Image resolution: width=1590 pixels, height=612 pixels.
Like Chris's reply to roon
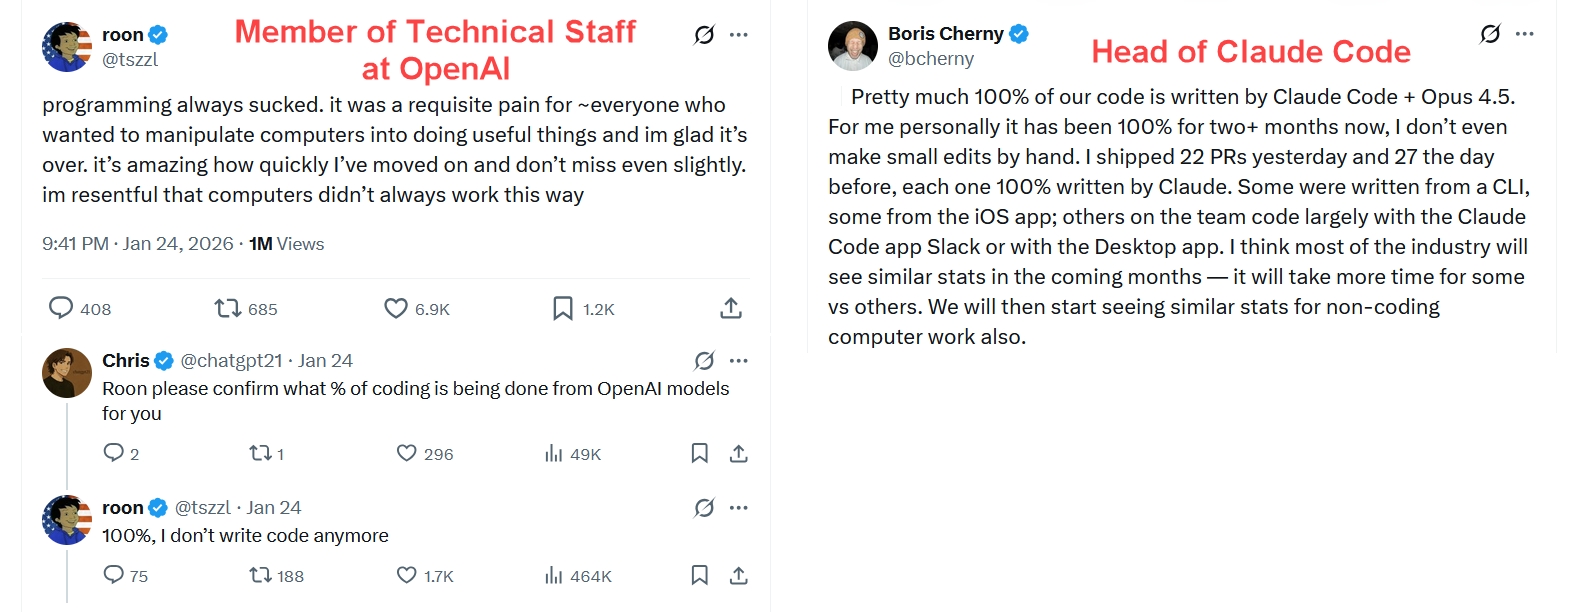point(406,453)
